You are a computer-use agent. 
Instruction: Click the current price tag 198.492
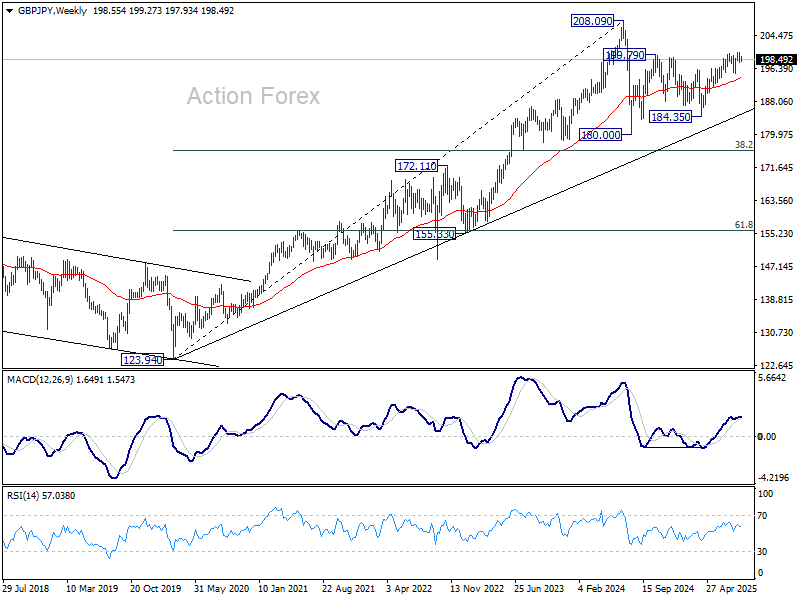coord(776,60)
